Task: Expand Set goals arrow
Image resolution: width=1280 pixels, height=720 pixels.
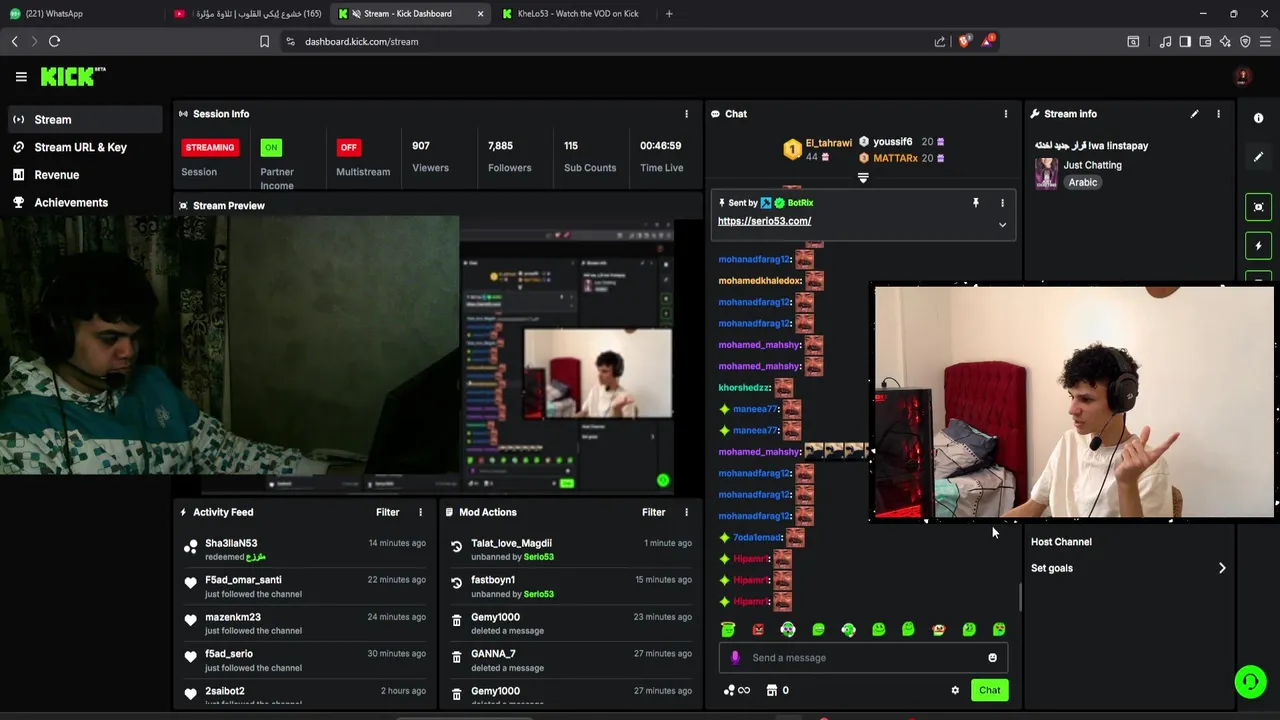Action: [1222, 568]
